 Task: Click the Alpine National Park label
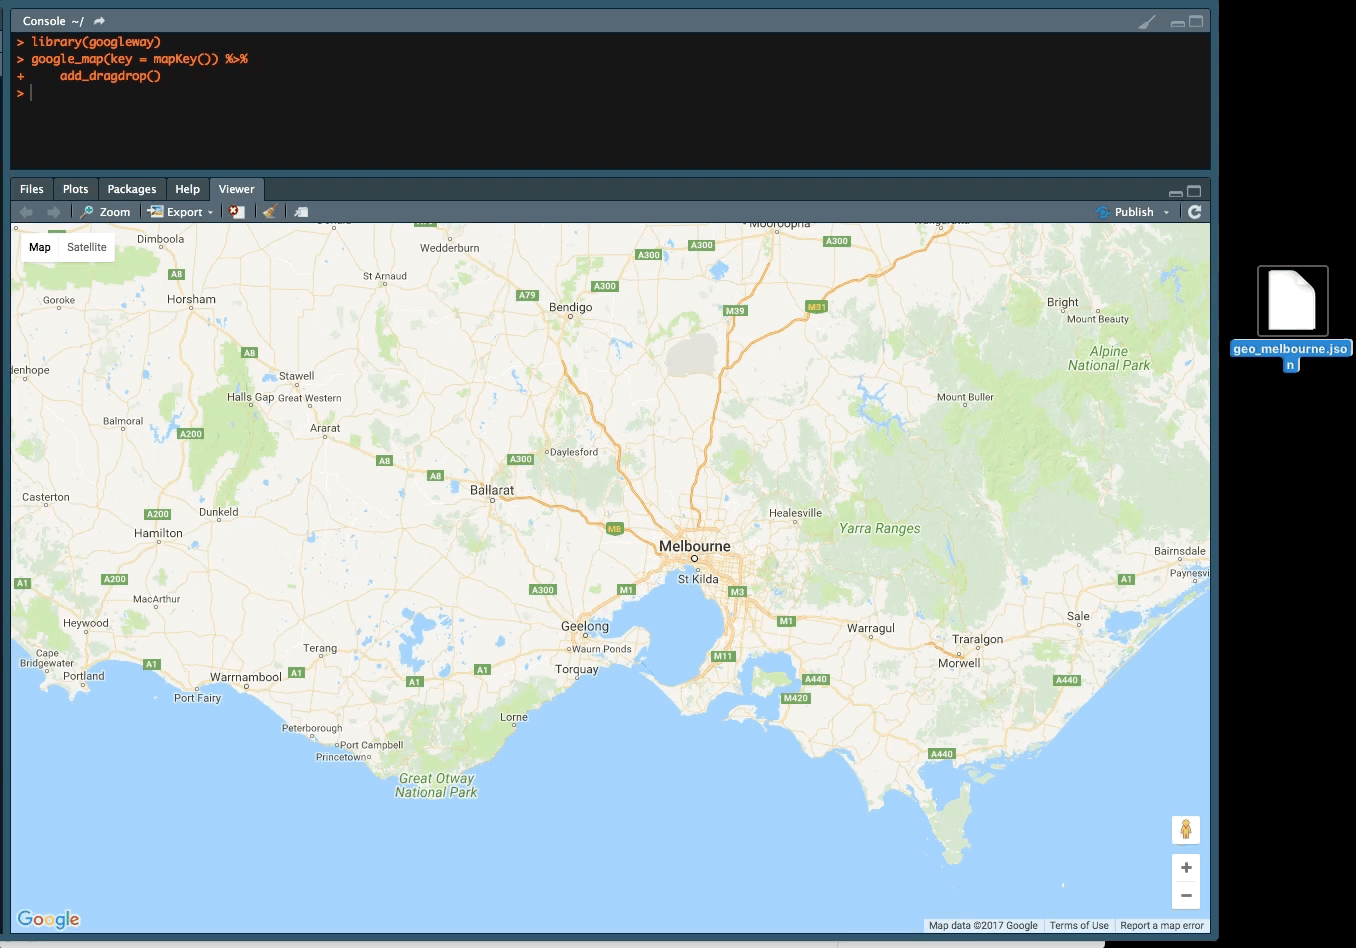pos(1109,358)
